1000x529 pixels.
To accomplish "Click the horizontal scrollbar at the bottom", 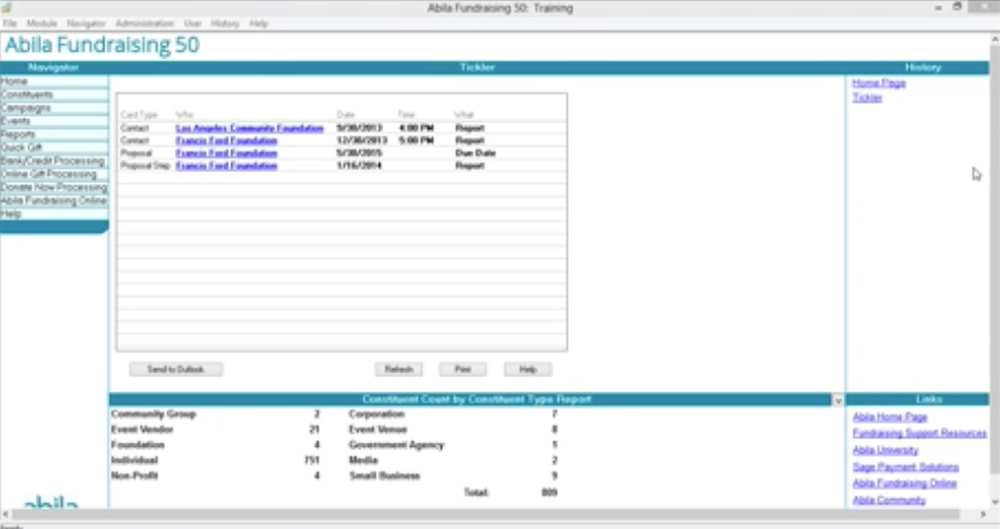I will tap(485, 514).
